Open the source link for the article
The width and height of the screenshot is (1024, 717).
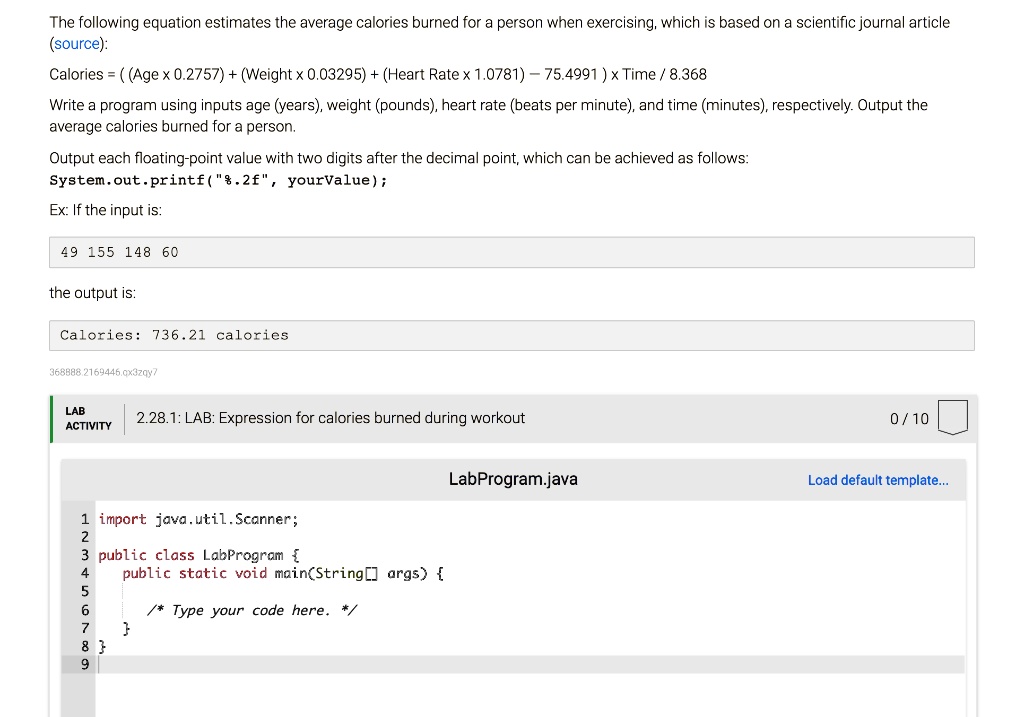pos(77,44)
